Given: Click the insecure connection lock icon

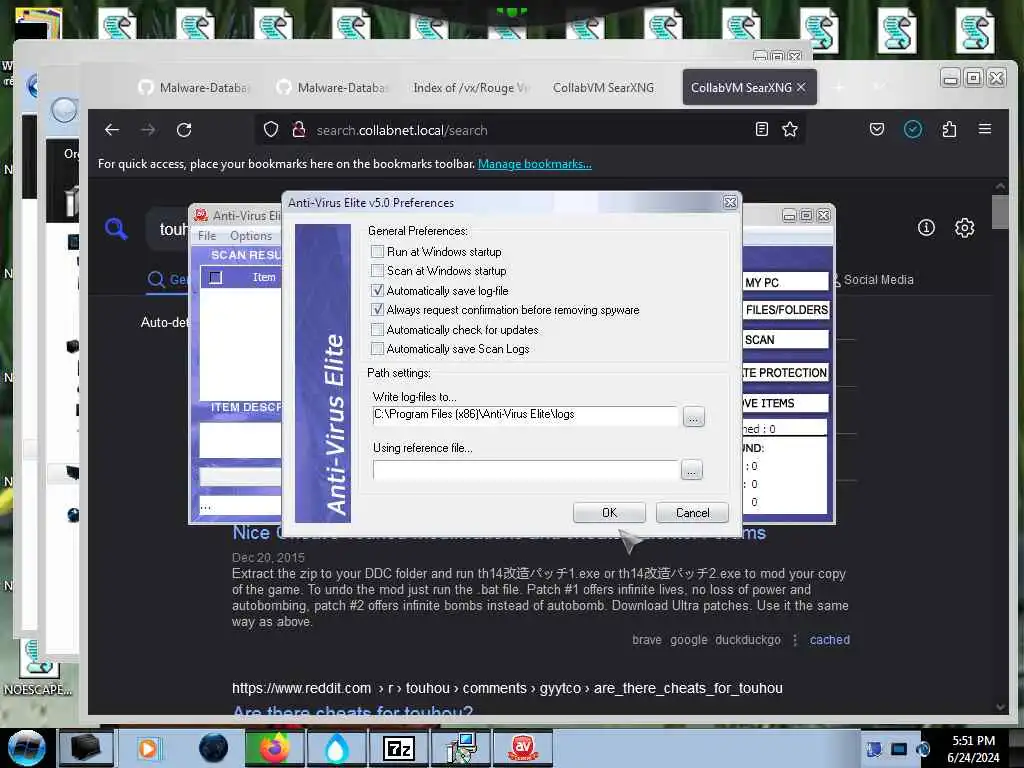Looking at the screenshot, I should coord(298,129).
